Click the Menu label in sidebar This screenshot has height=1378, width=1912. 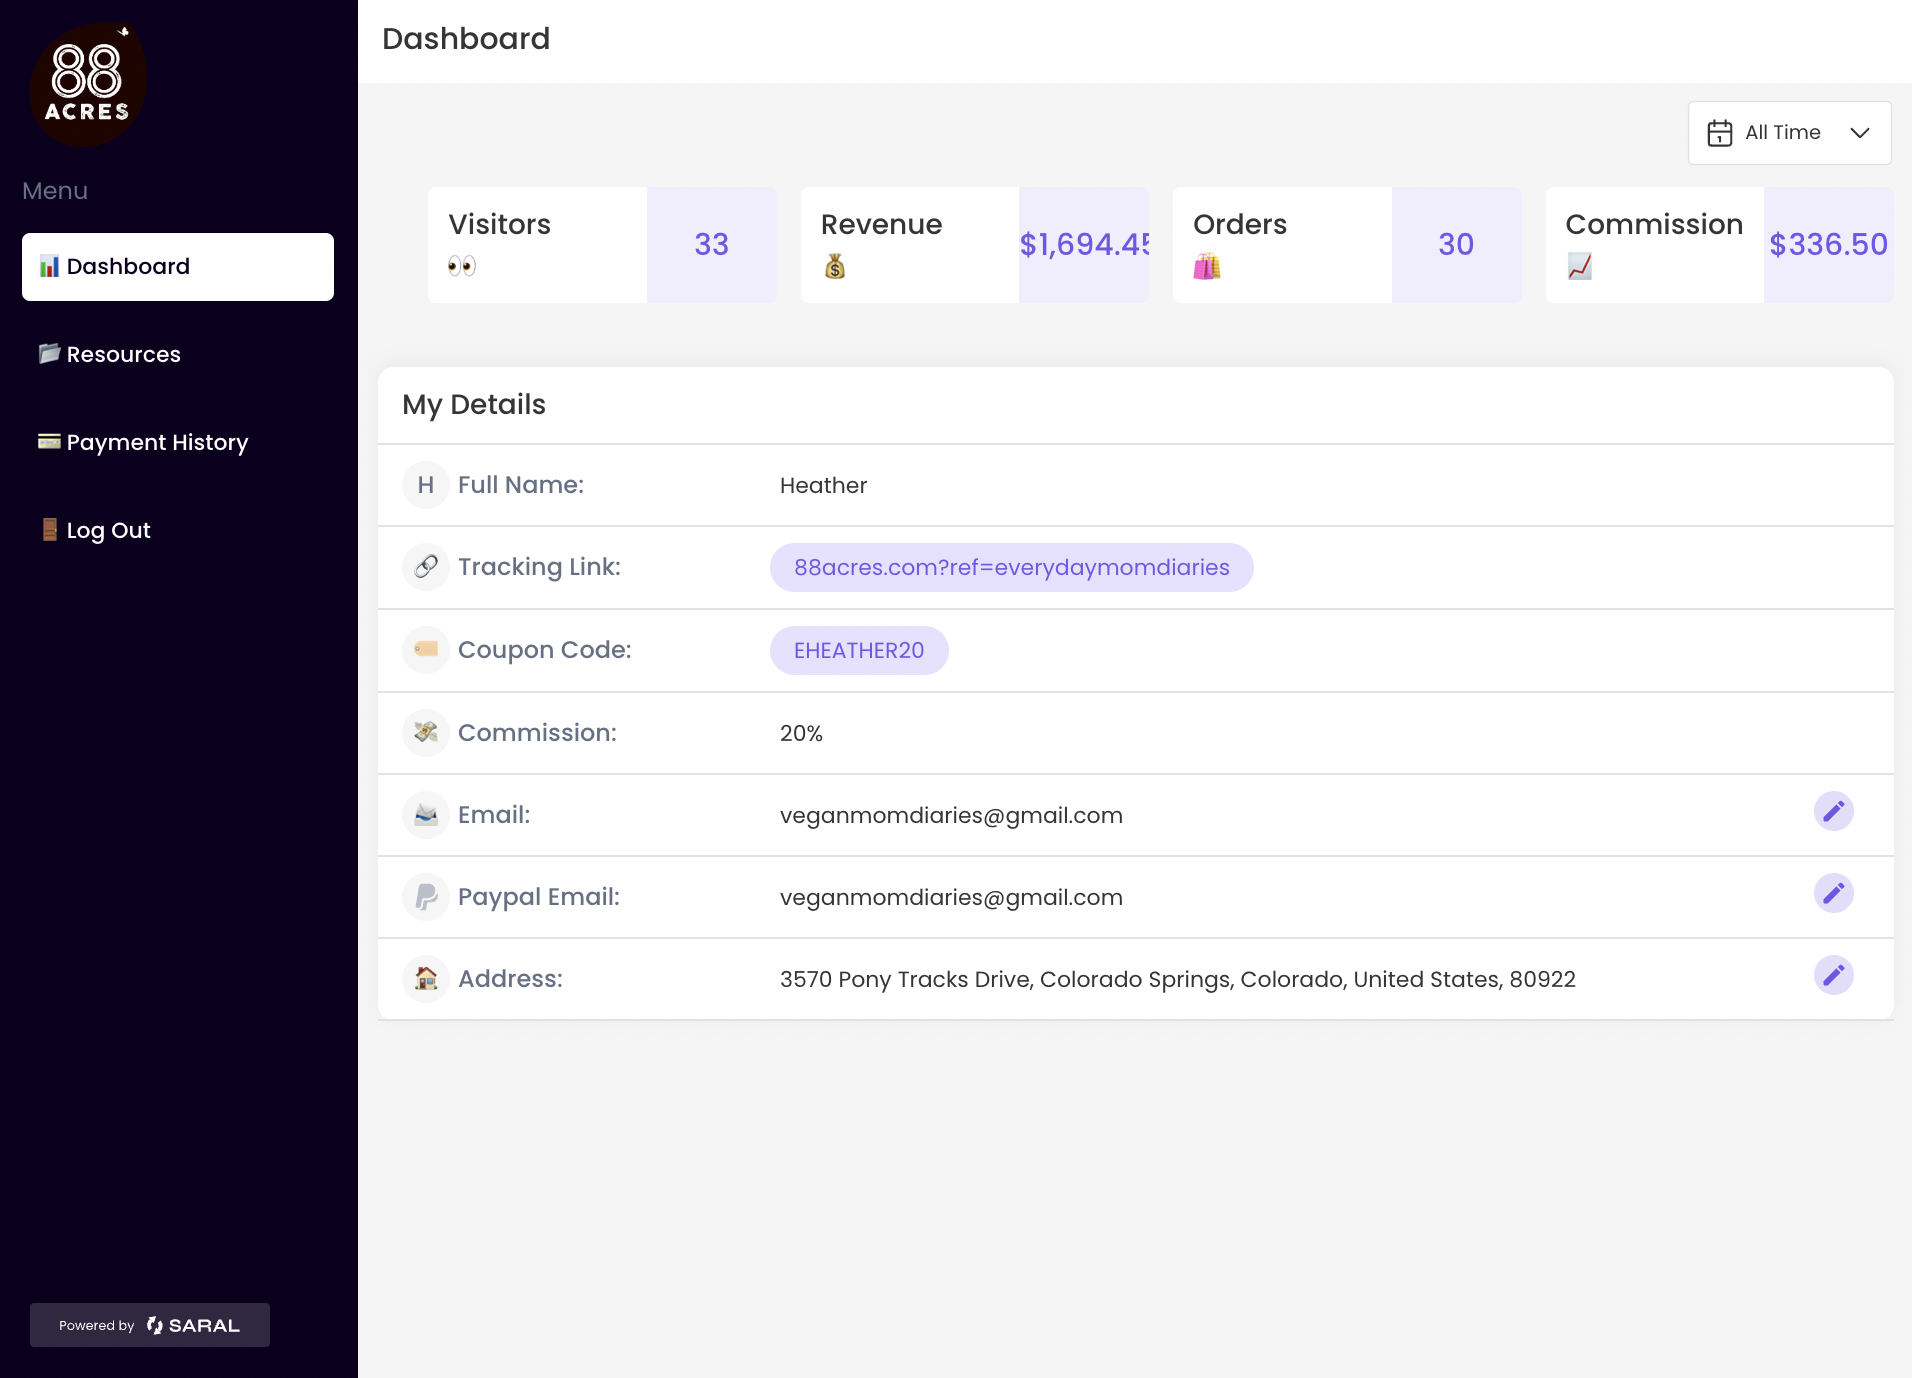55,191
